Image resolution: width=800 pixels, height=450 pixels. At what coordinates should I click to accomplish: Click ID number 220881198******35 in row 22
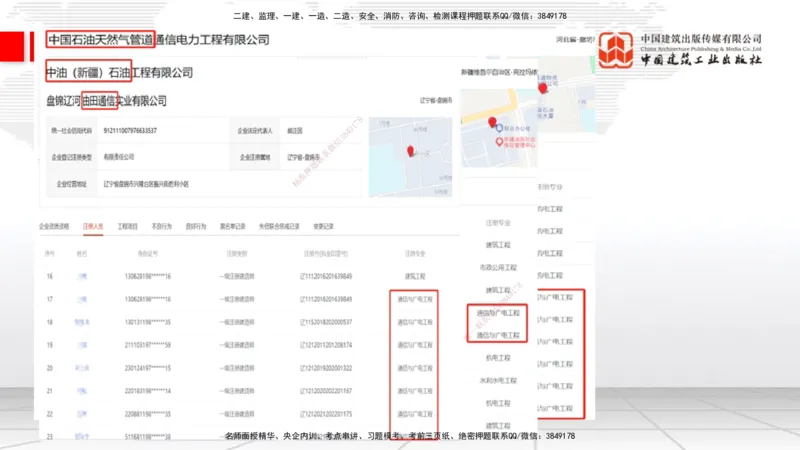(147, 414)
